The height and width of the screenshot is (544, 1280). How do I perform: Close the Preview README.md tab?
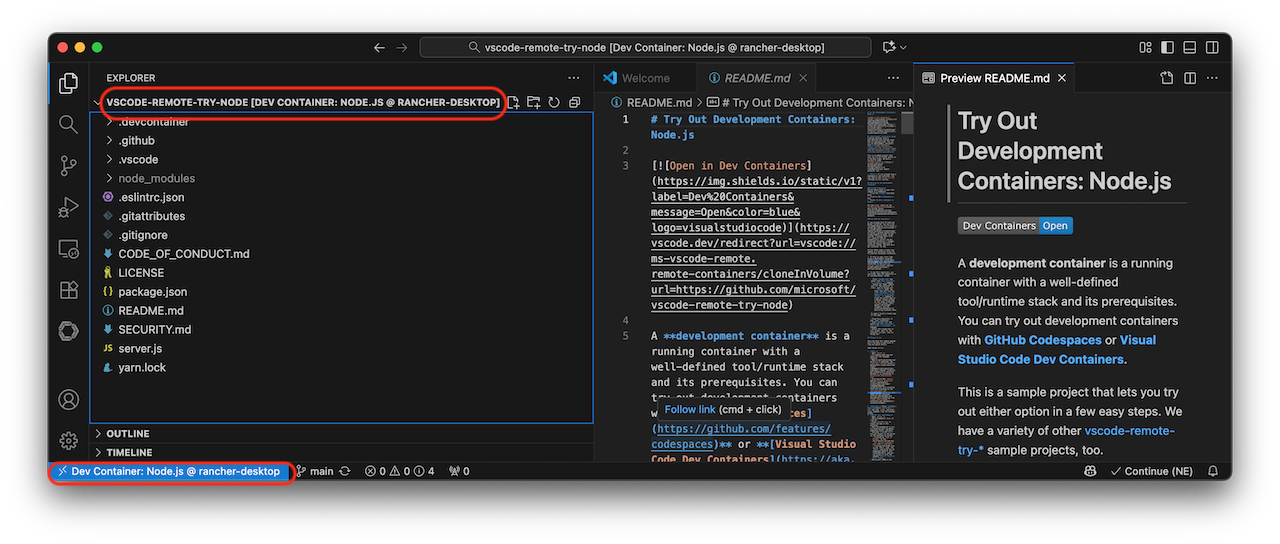point(1062,78)
